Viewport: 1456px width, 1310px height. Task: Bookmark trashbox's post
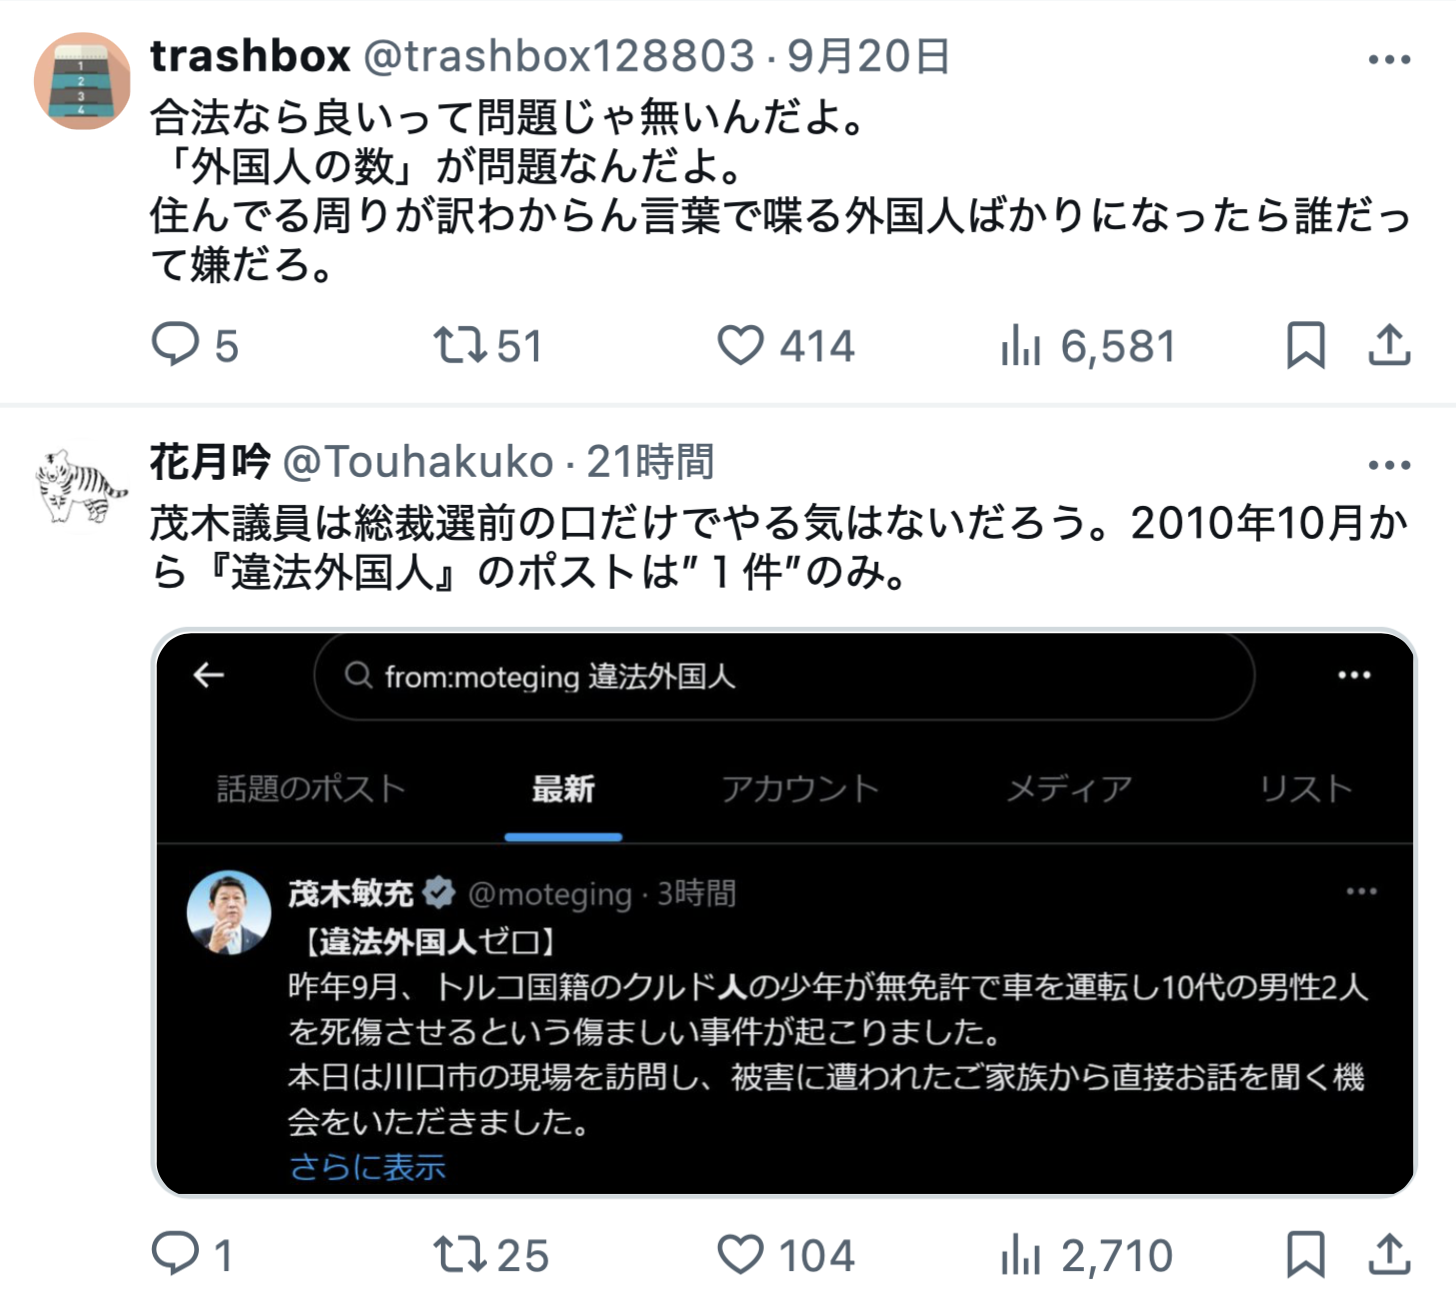coord(1305,345)
